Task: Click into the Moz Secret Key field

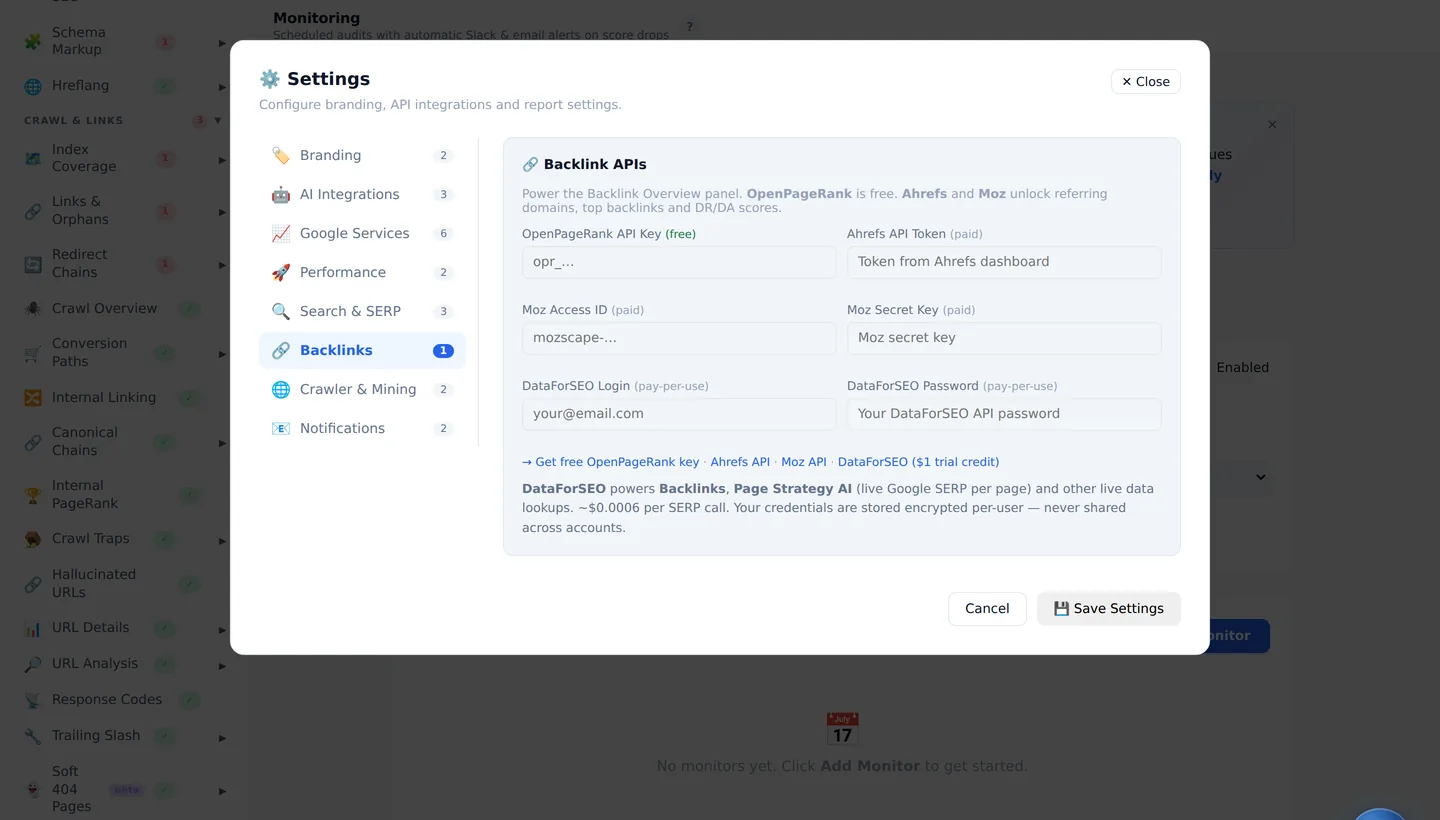Action: (x=1004, y=338)
